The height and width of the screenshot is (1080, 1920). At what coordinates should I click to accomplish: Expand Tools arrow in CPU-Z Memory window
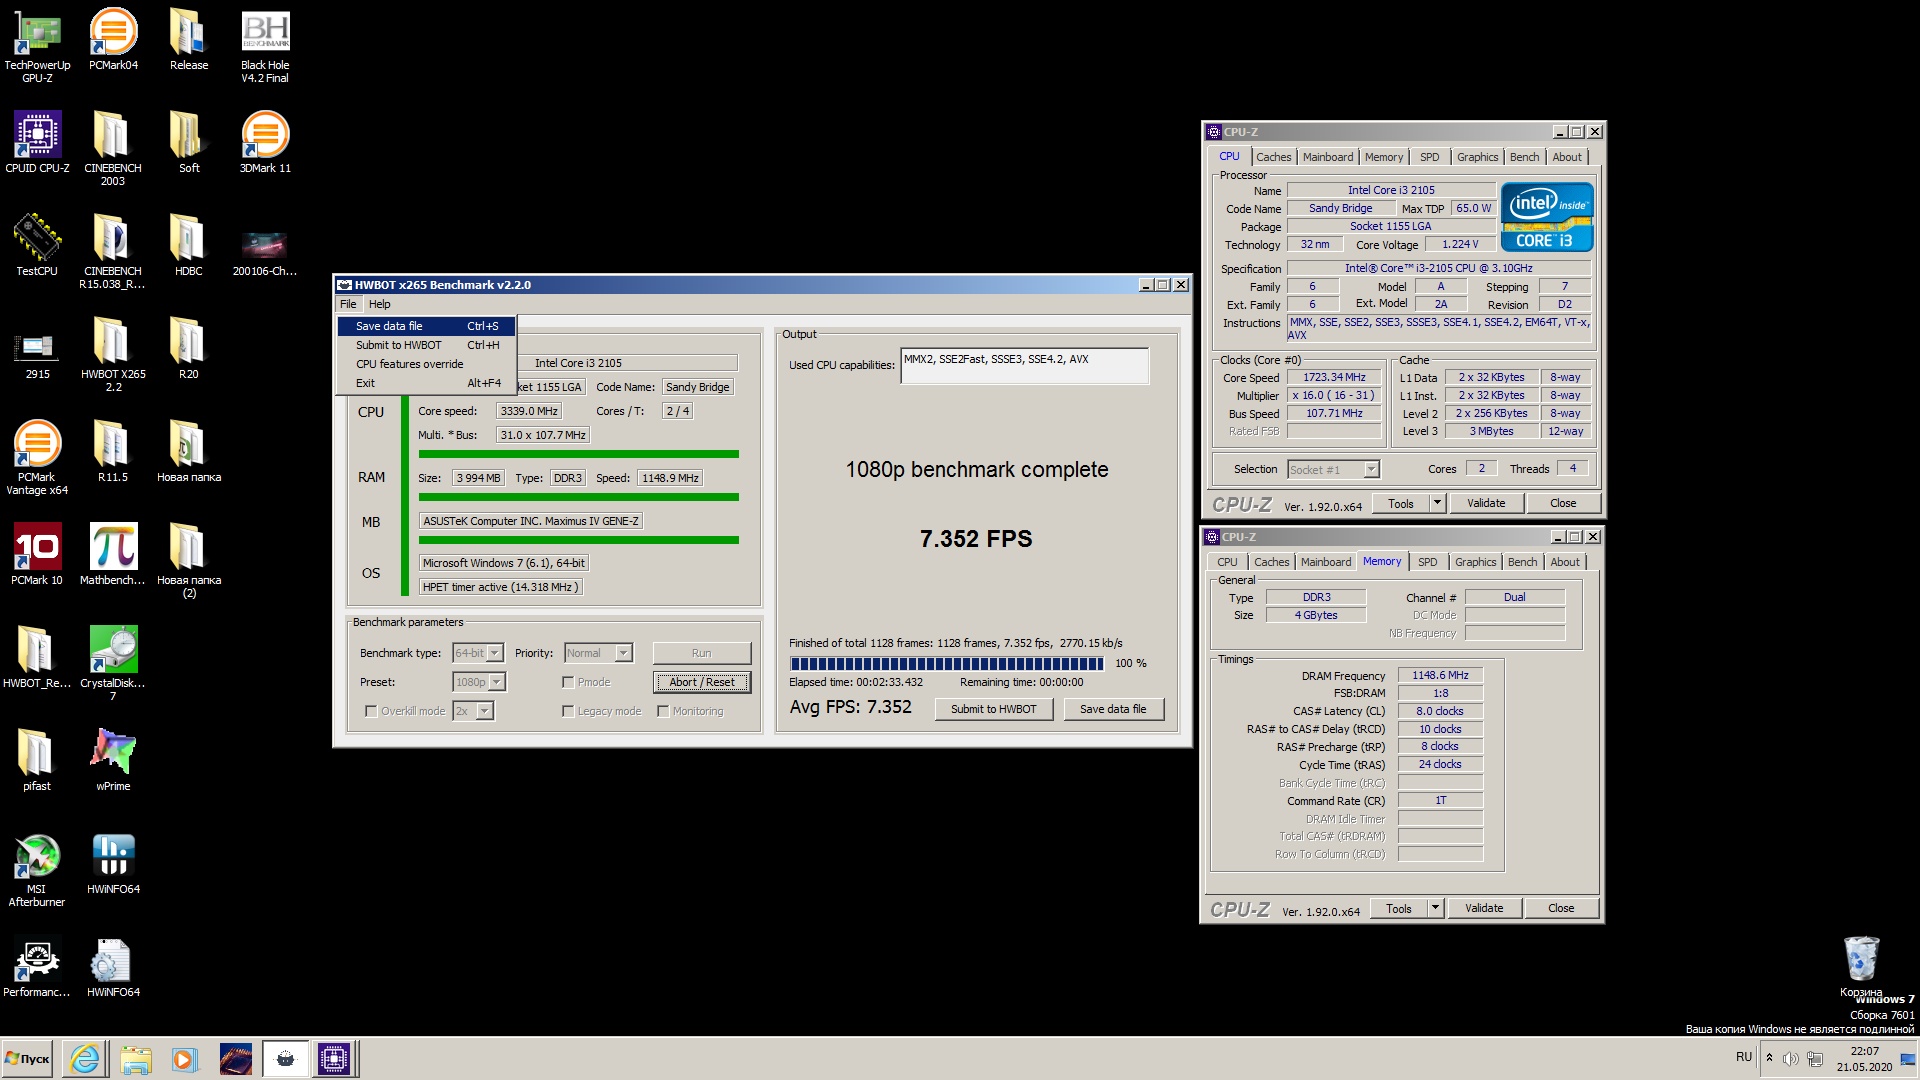click(x=1435, y=908)
